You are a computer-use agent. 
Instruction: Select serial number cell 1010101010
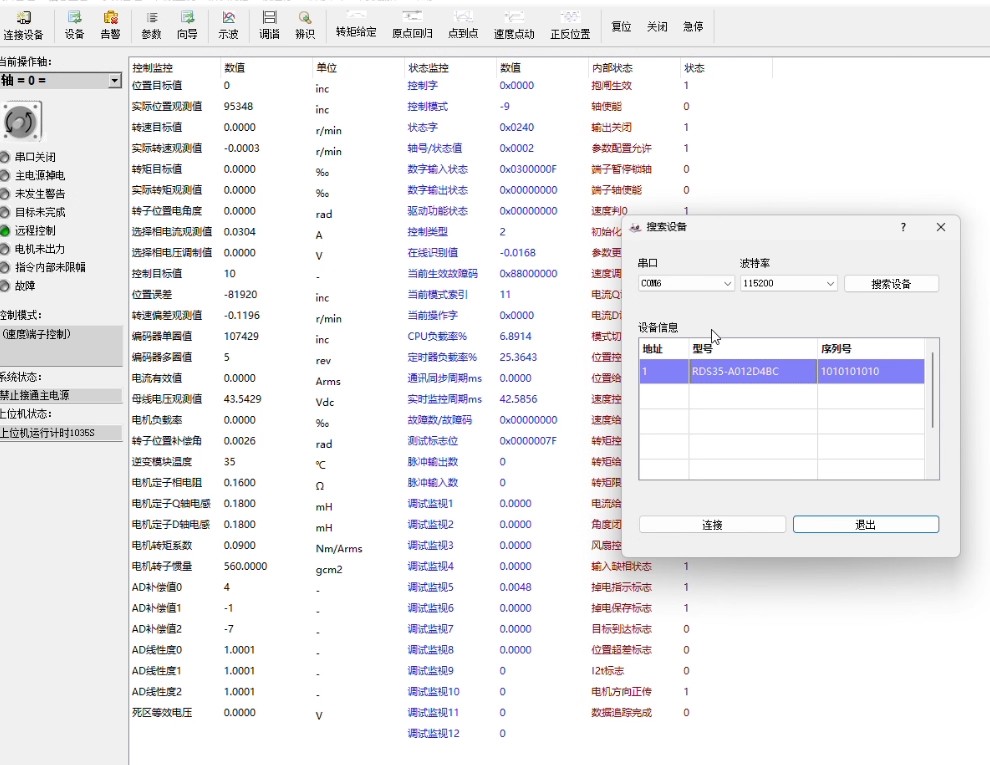point(871,371)
